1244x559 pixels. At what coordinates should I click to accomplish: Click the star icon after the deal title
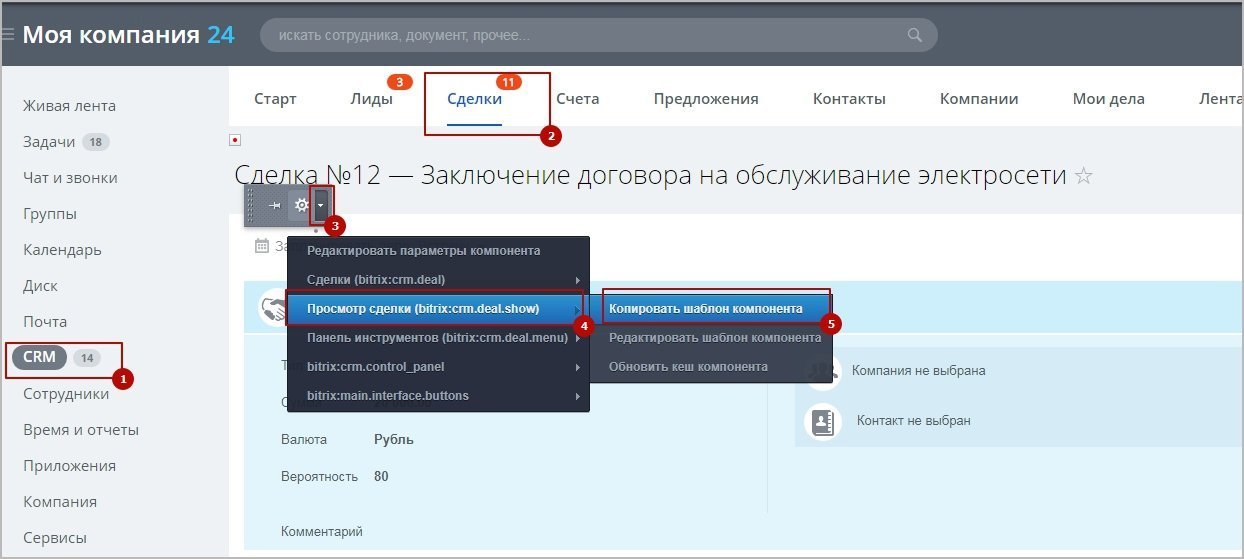[1083, 176]
